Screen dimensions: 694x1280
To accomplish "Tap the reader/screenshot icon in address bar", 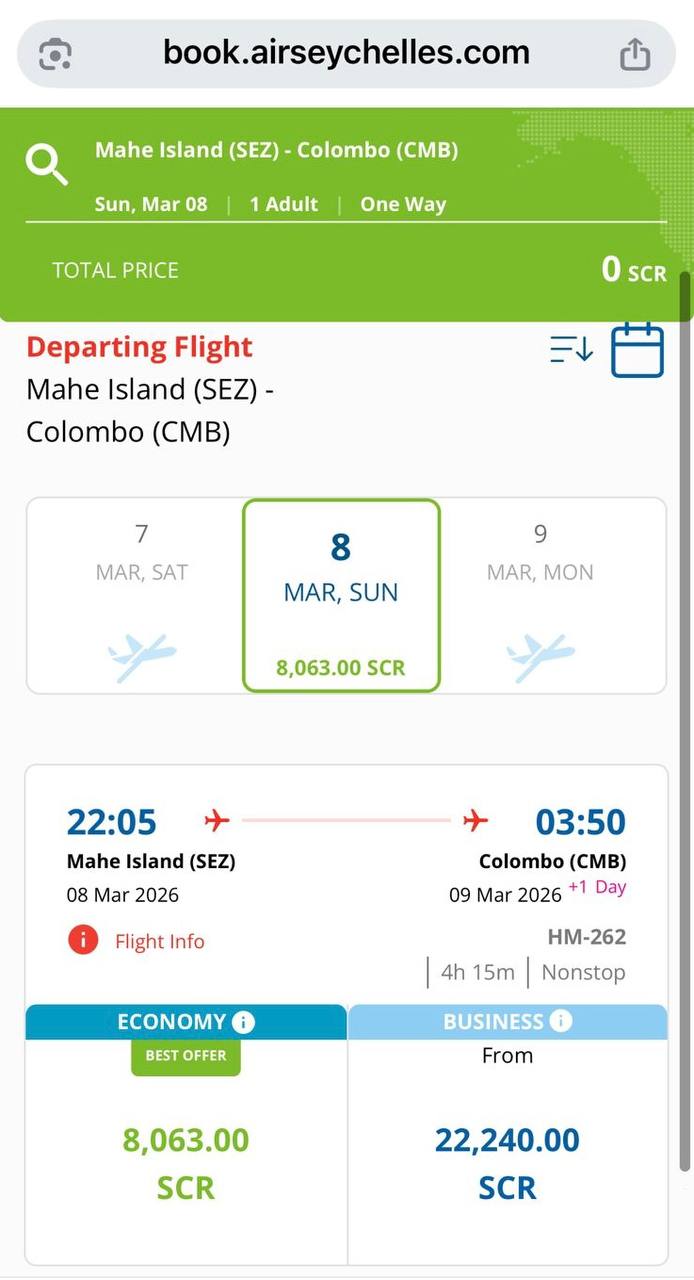I will click(x=55, y=54).
